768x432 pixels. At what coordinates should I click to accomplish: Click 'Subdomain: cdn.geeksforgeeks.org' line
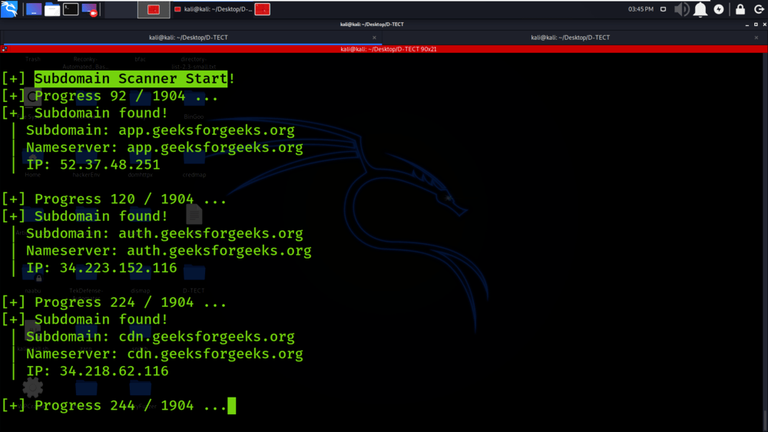pos(160,336)
